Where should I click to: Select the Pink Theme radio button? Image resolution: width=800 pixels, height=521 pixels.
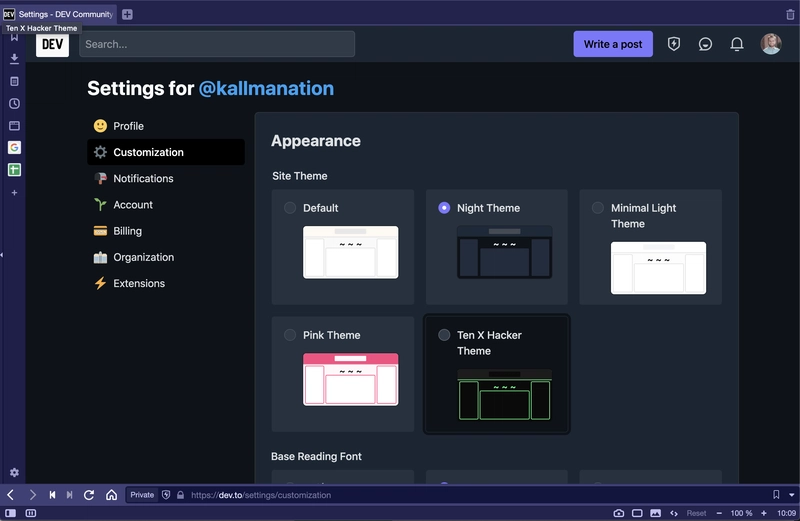coord(290,335)
